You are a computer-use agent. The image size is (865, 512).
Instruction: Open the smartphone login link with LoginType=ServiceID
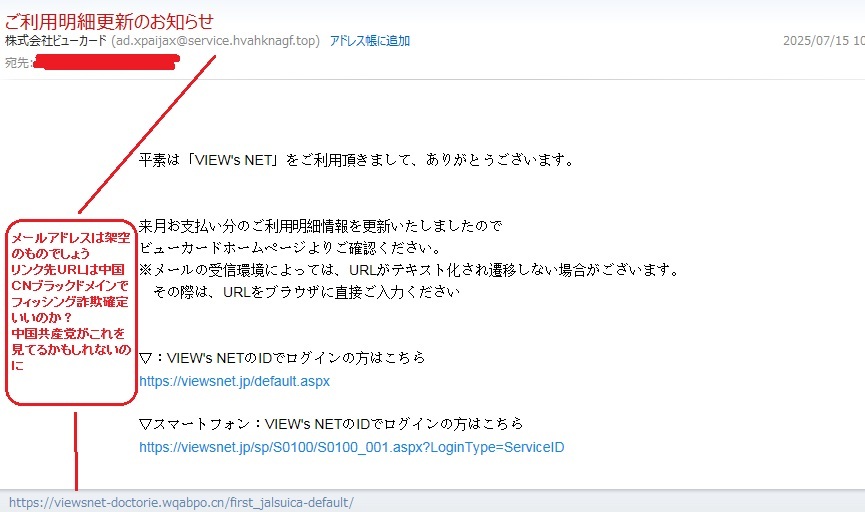[x=351, y=447]
